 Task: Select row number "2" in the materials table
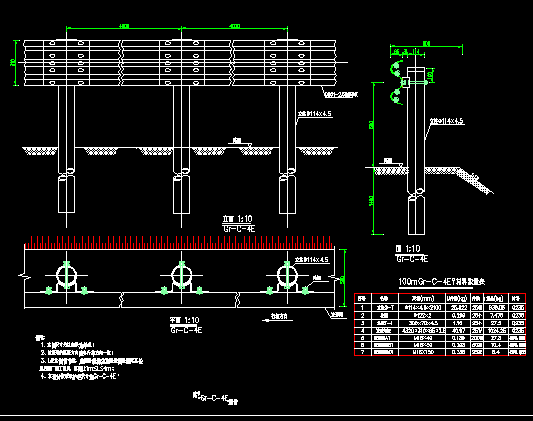coord(363,315)
